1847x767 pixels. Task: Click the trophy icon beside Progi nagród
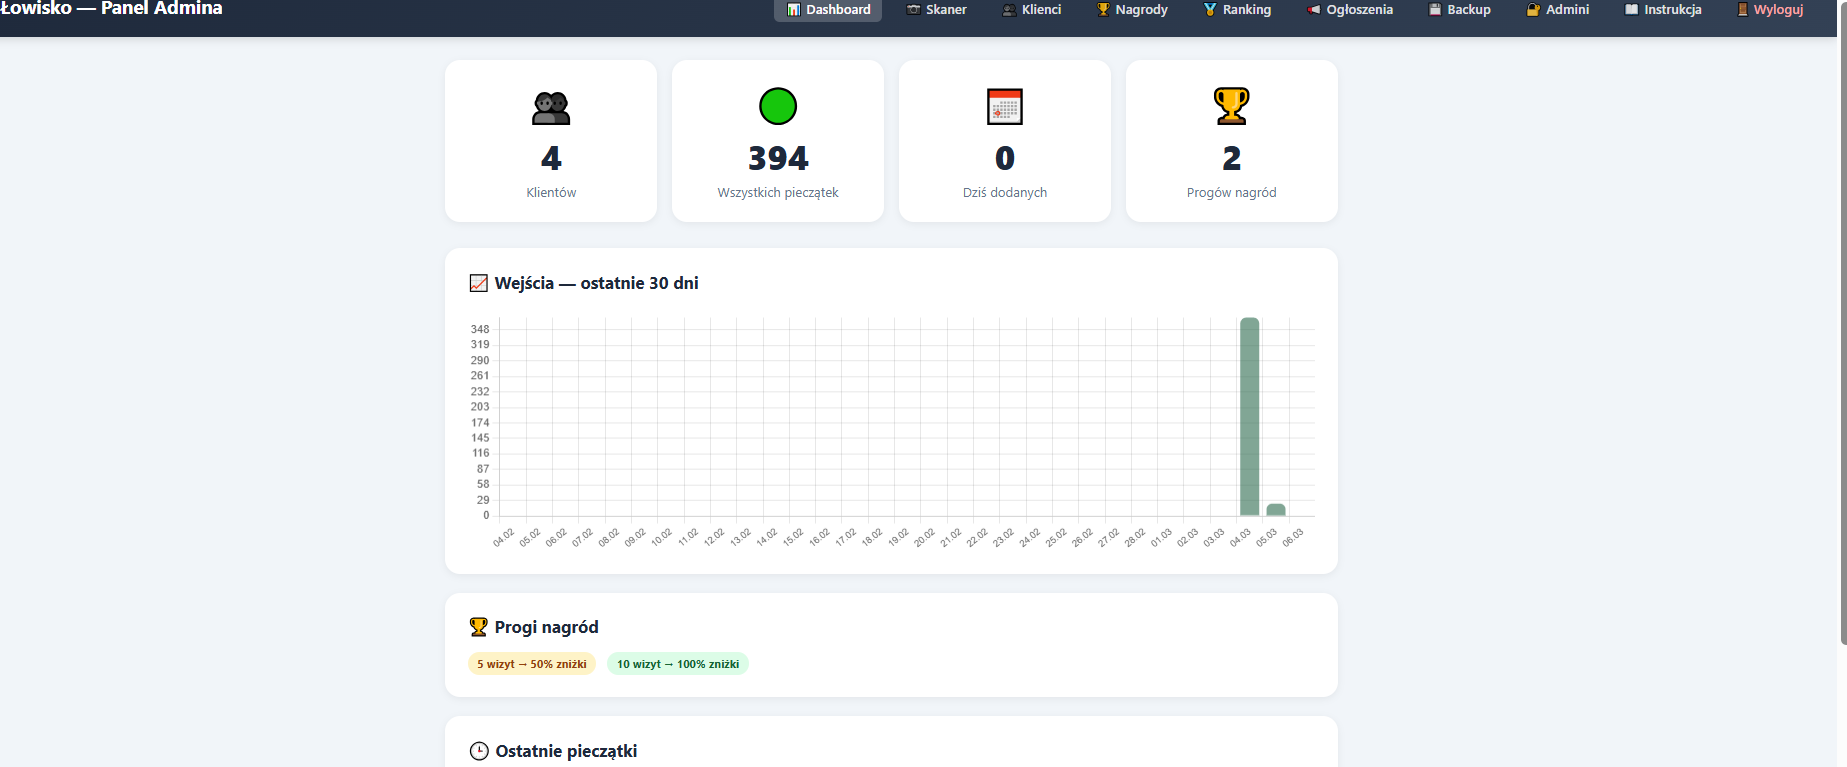(x=479, y=627)
